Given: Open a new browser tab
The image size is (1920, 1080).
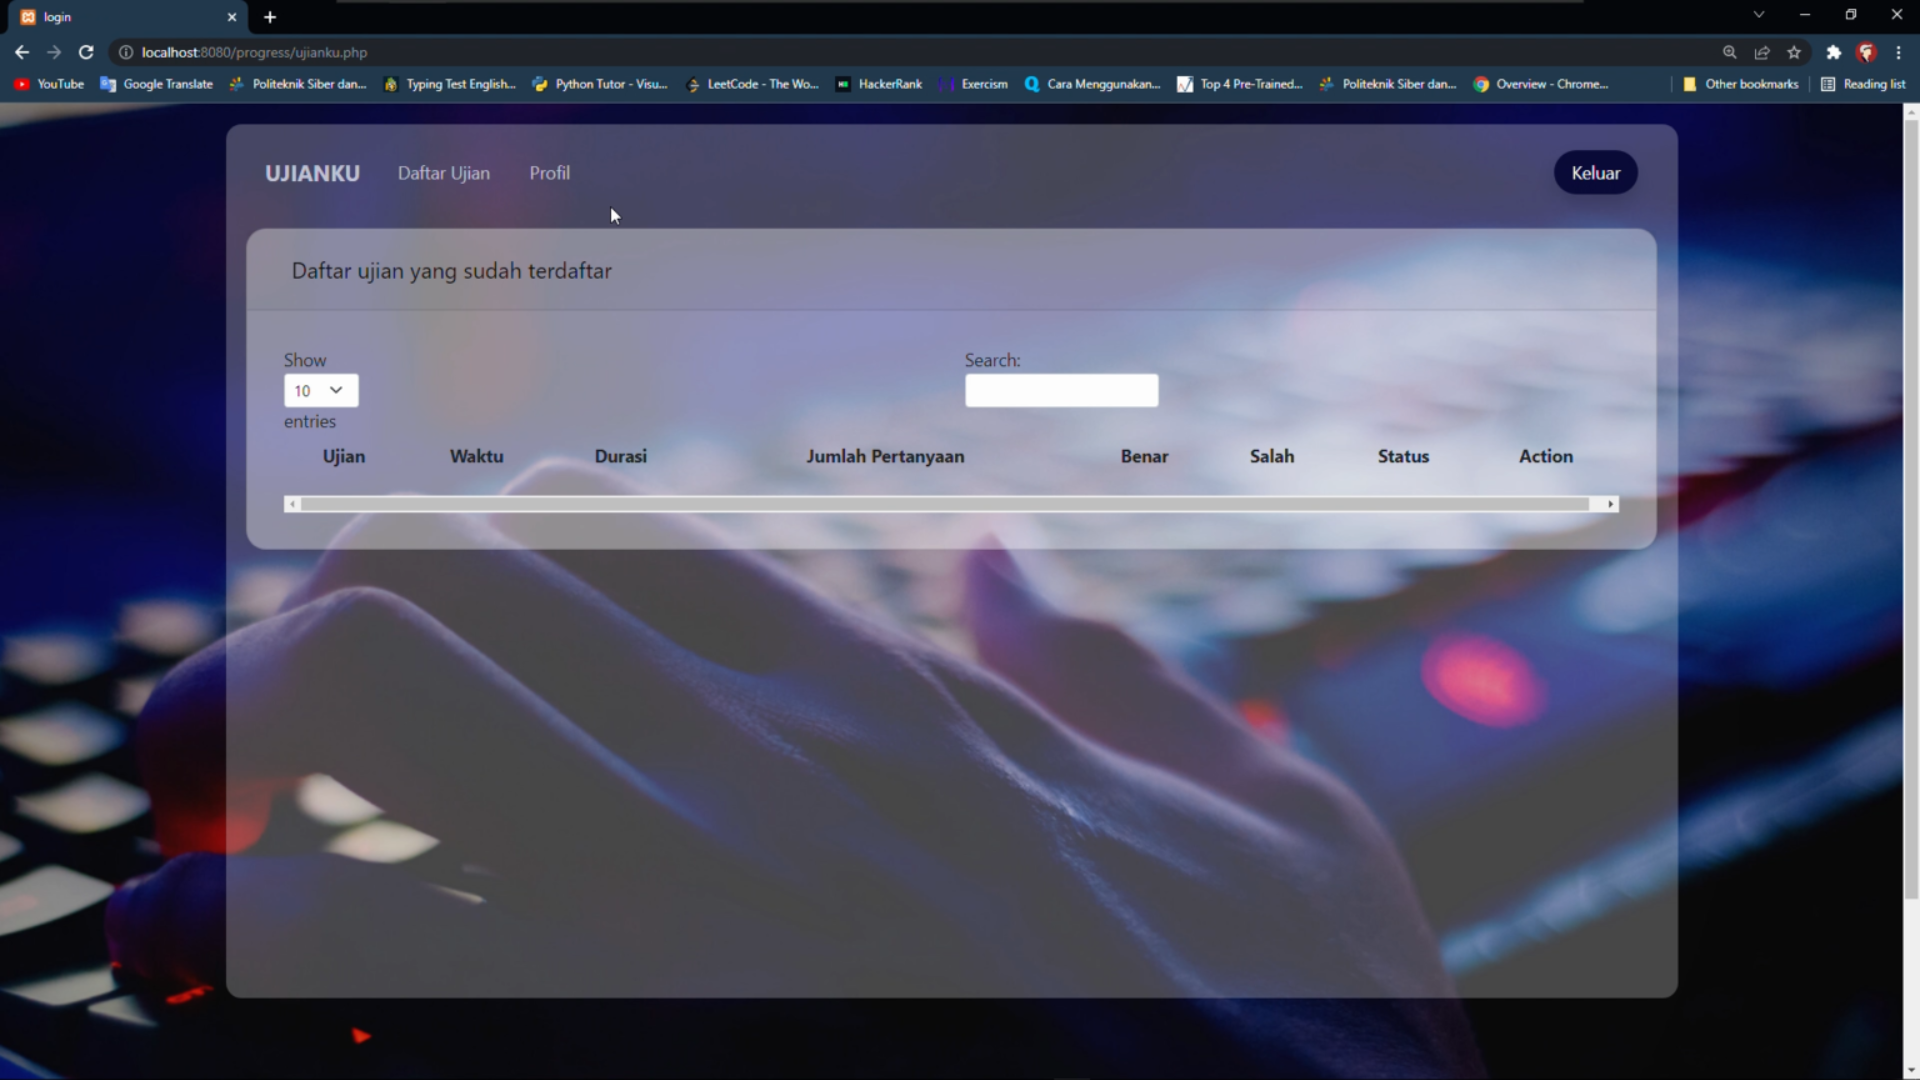Looking at the screenshot, I should (x=270, y=17).
